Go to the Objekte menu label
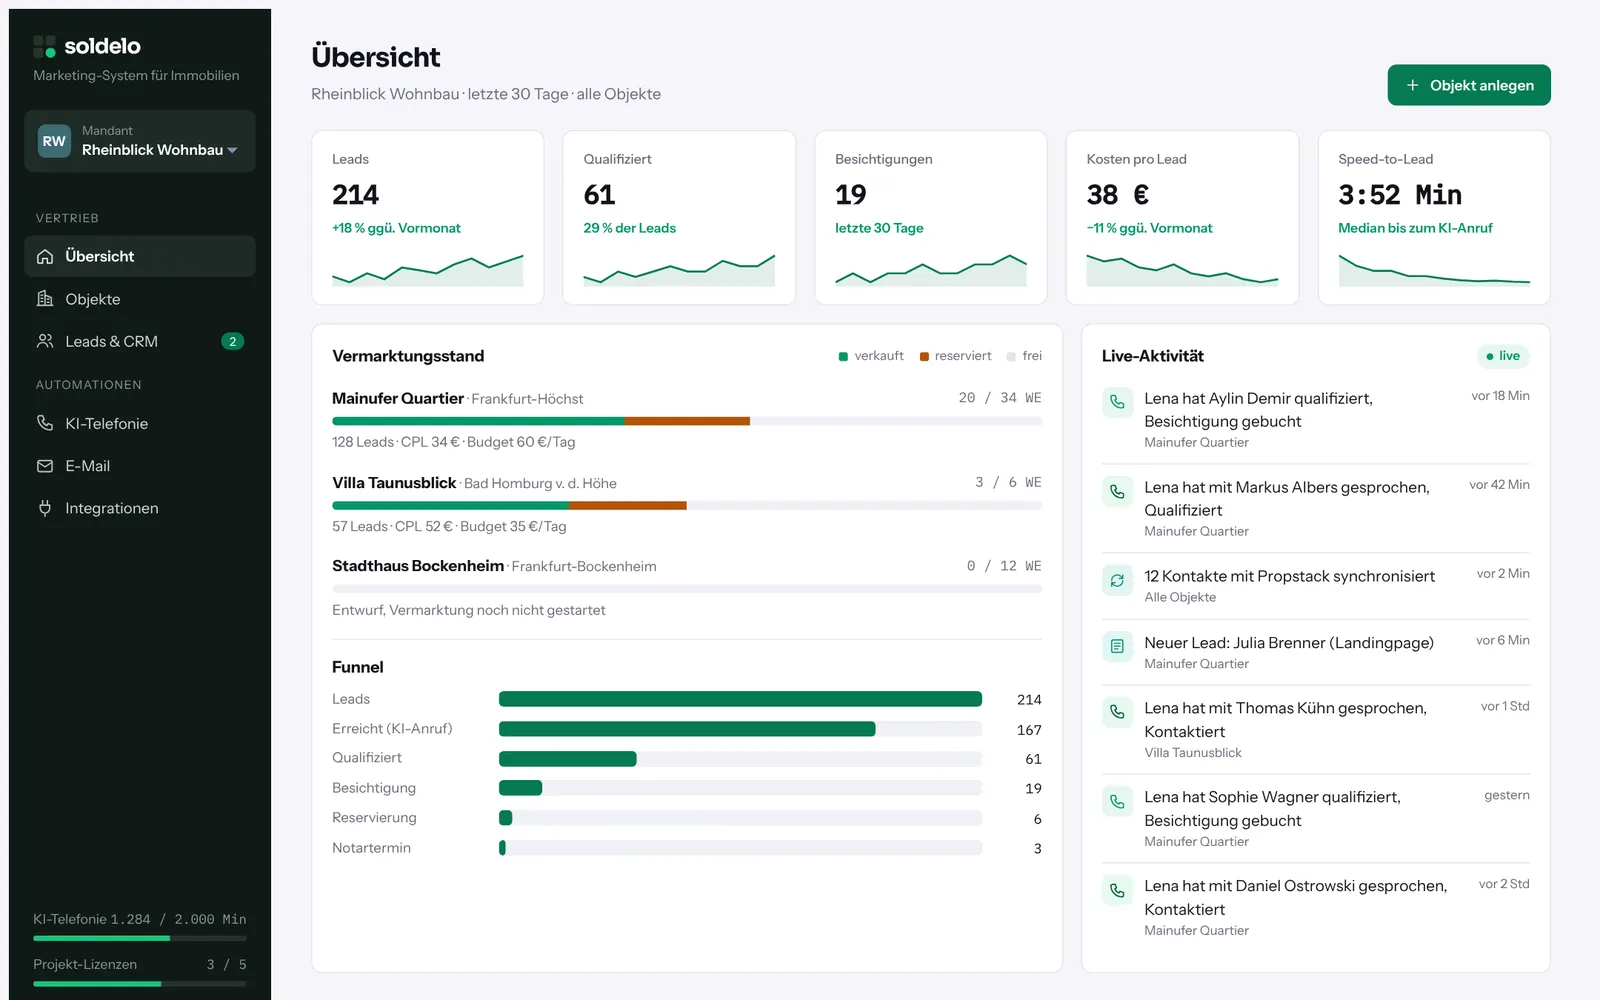This screenshot has height=1000, width=1600. point(93,299)
